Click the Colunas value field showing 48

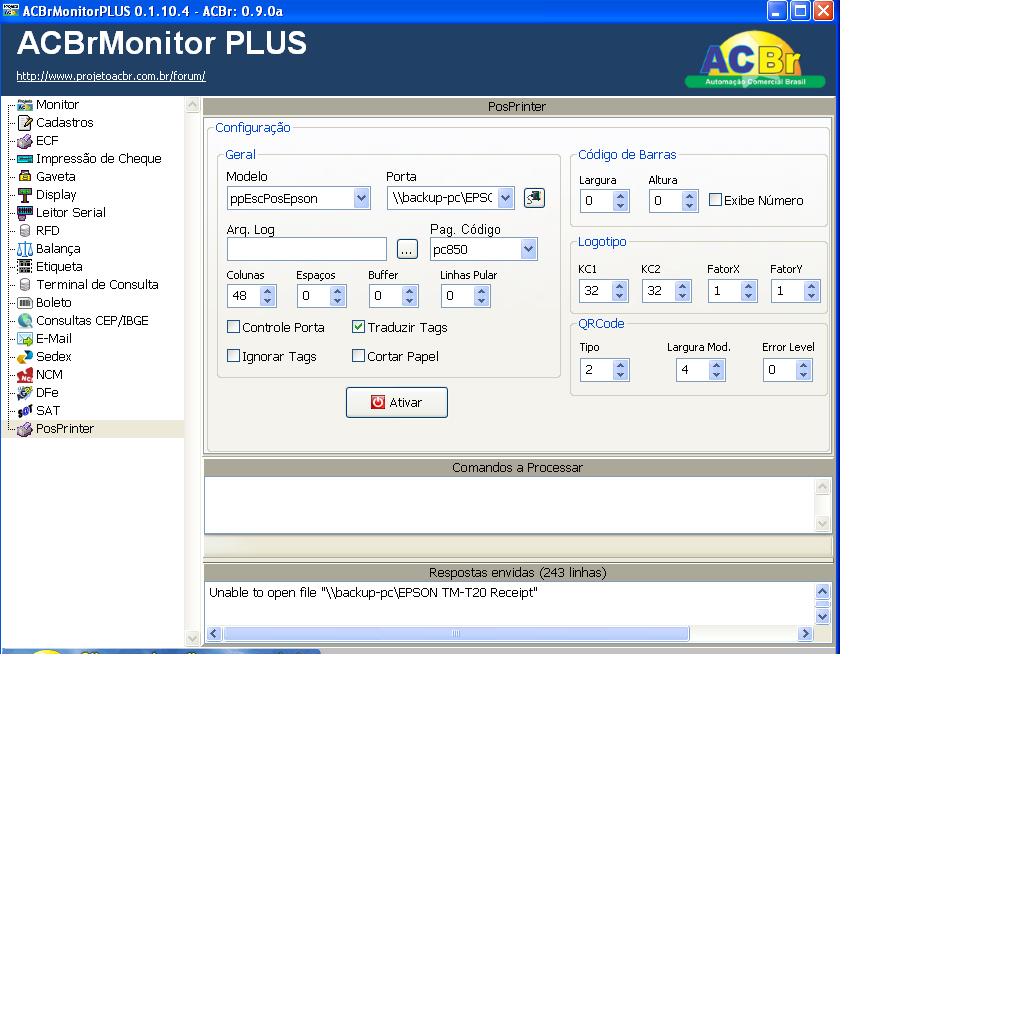point(243,296)
